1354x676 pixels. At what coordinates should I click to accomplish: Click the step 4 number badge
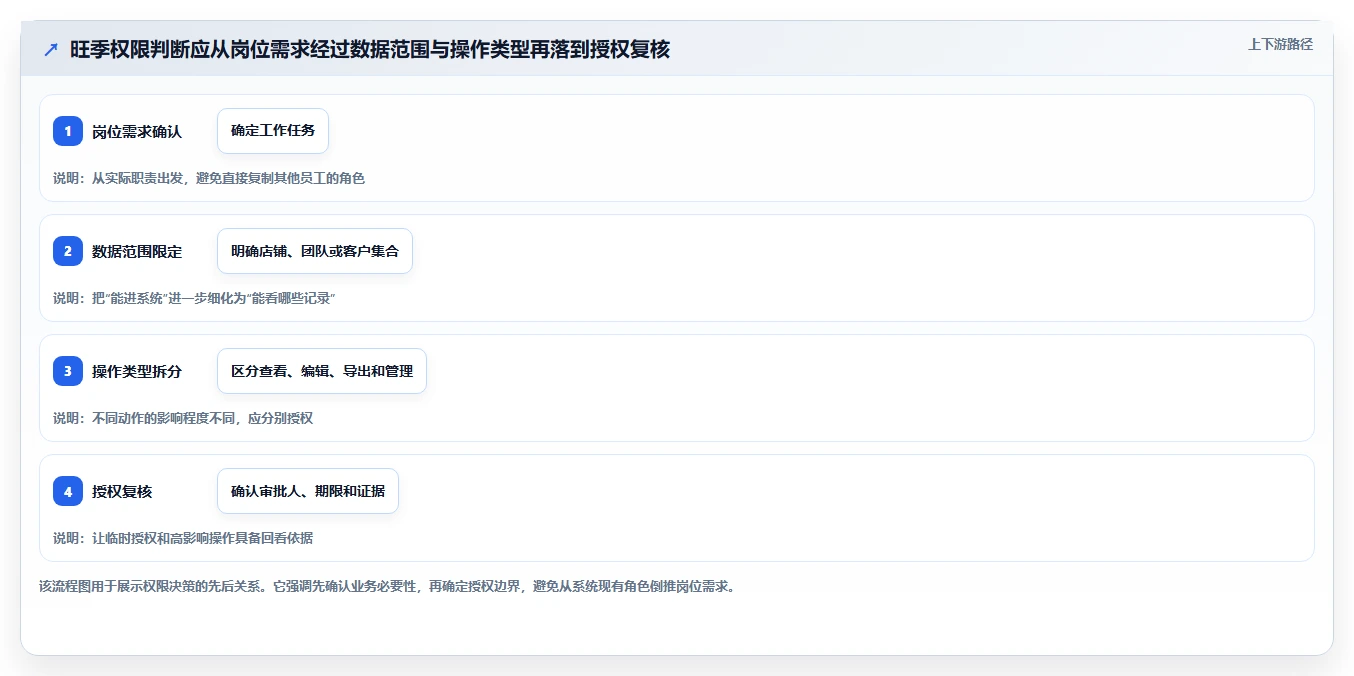tap(68, 491)
